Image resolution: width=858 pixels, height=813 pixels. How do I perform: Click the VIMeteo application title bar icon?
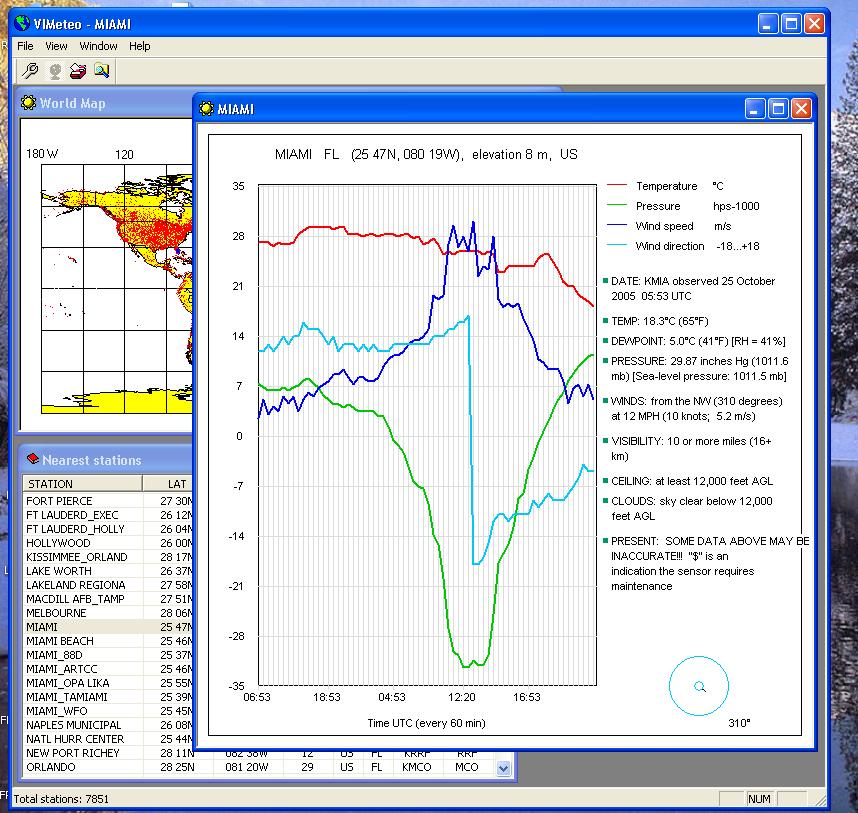(23, 23)
